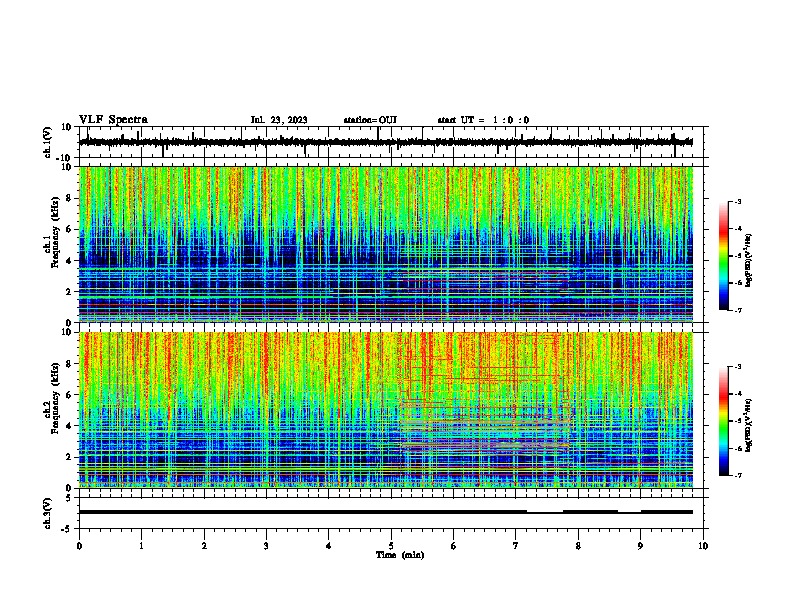
Task: Click the "7" minute tick label
Action: point(516,546)
